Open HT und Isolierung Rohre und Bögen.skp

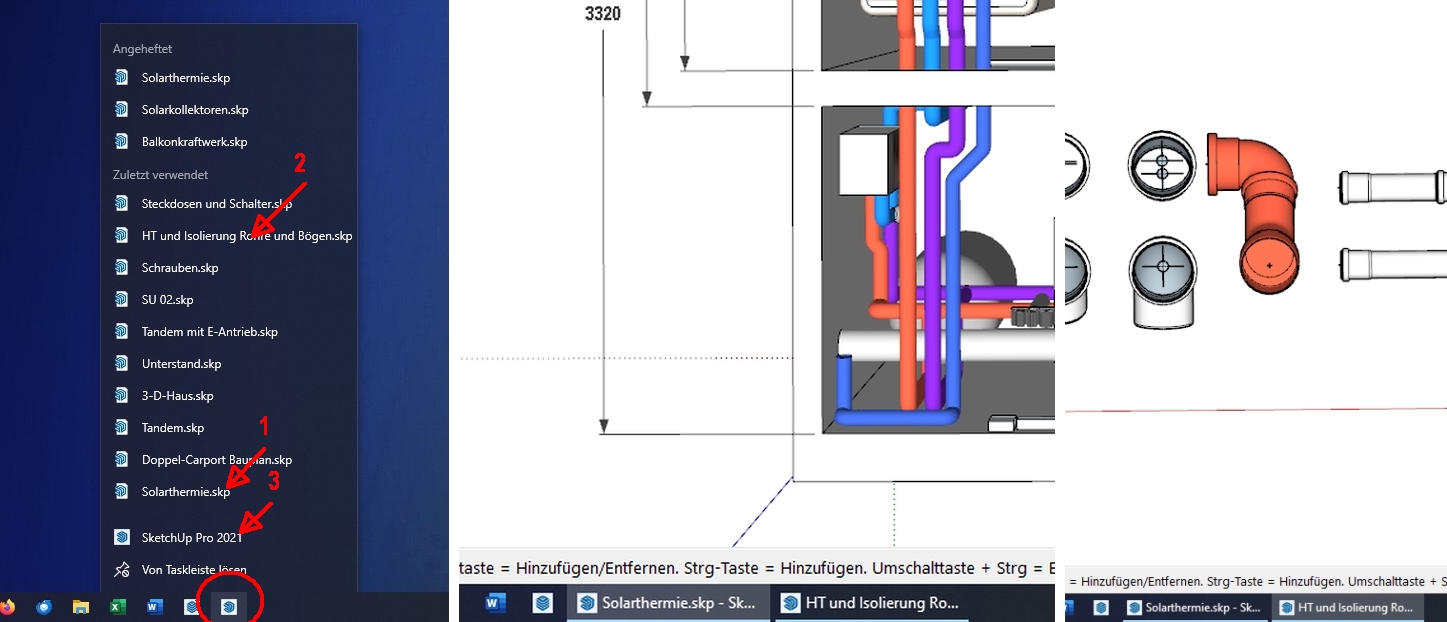[x=229, y=235]
